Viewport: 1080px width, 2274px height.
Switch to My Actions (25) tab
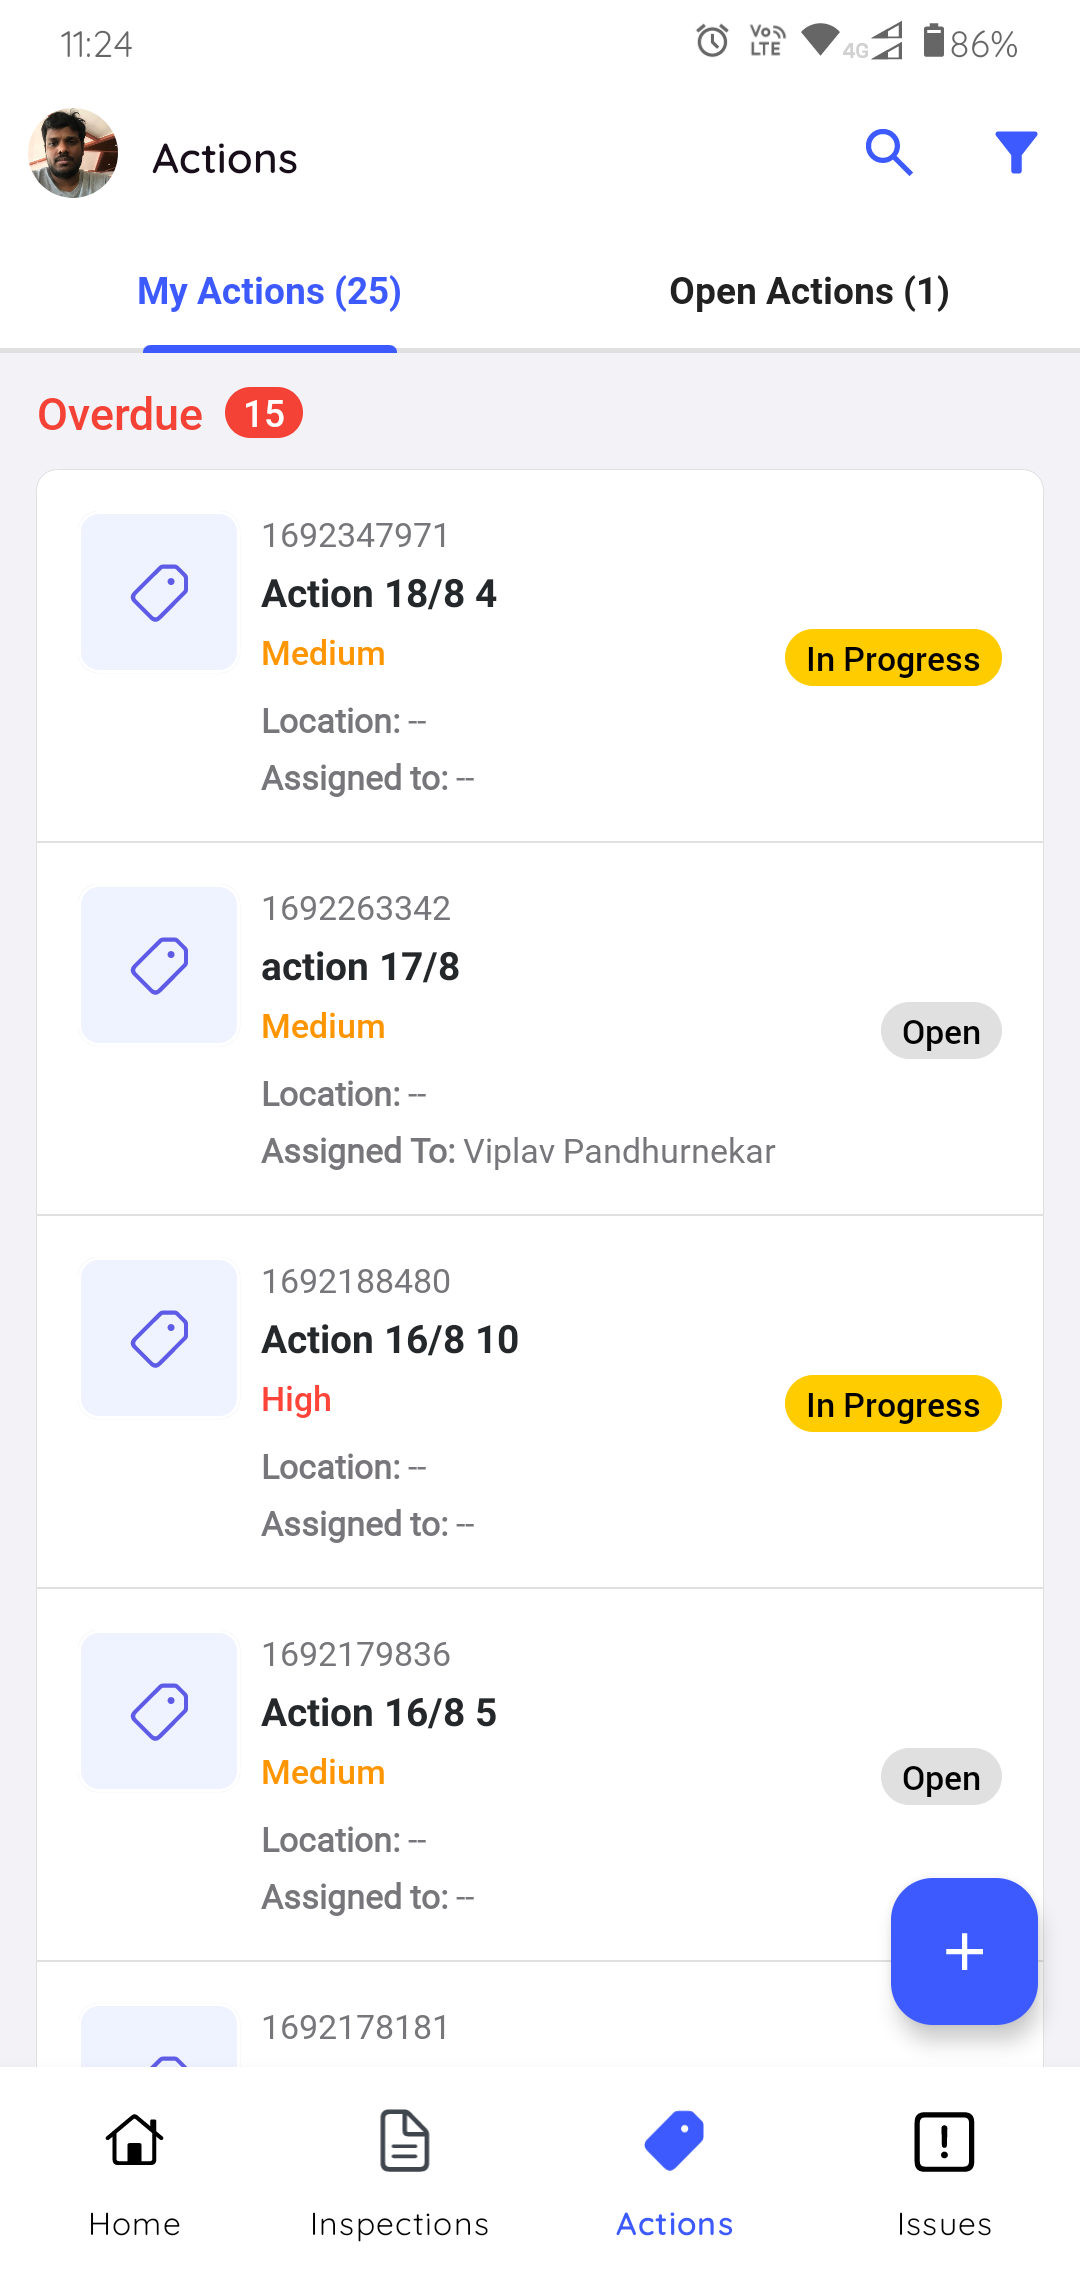click(269, 292)
